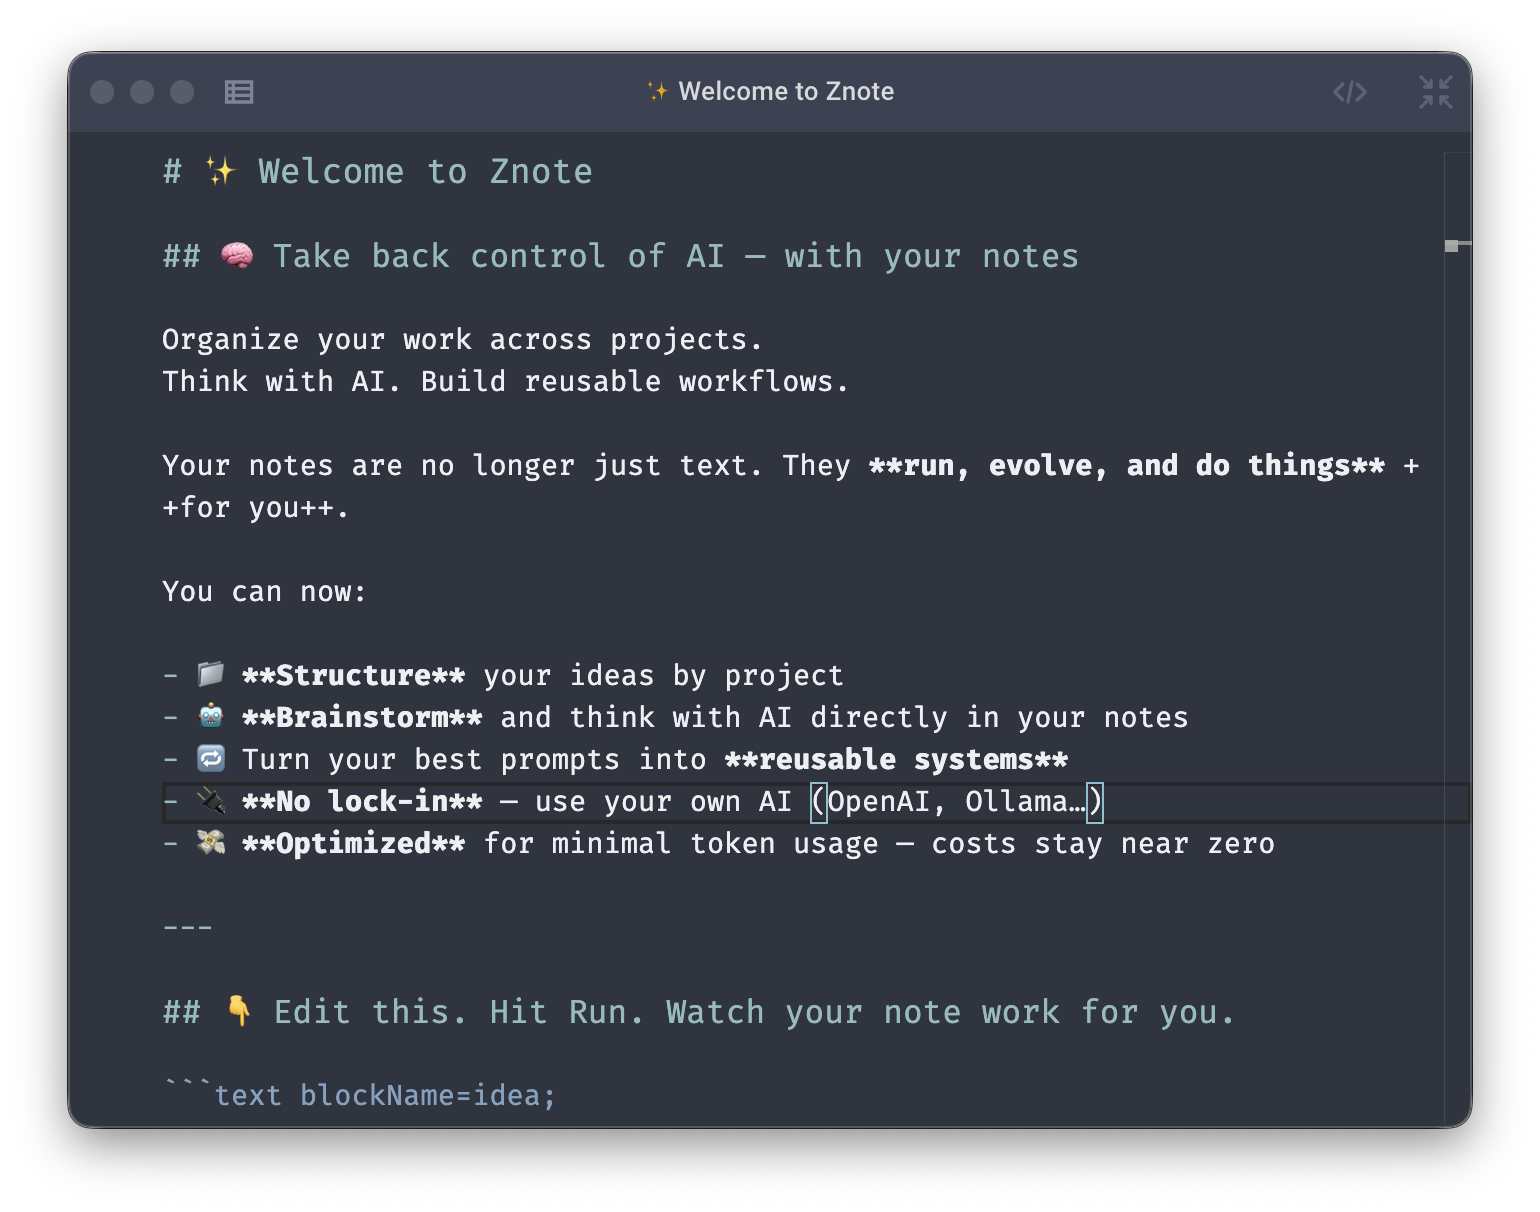Viewport: 1540px width, 1212px height.
Task: Click the collapse fullscreen arrows icon
Action: pyautogui.click(x=1436, y=92)
